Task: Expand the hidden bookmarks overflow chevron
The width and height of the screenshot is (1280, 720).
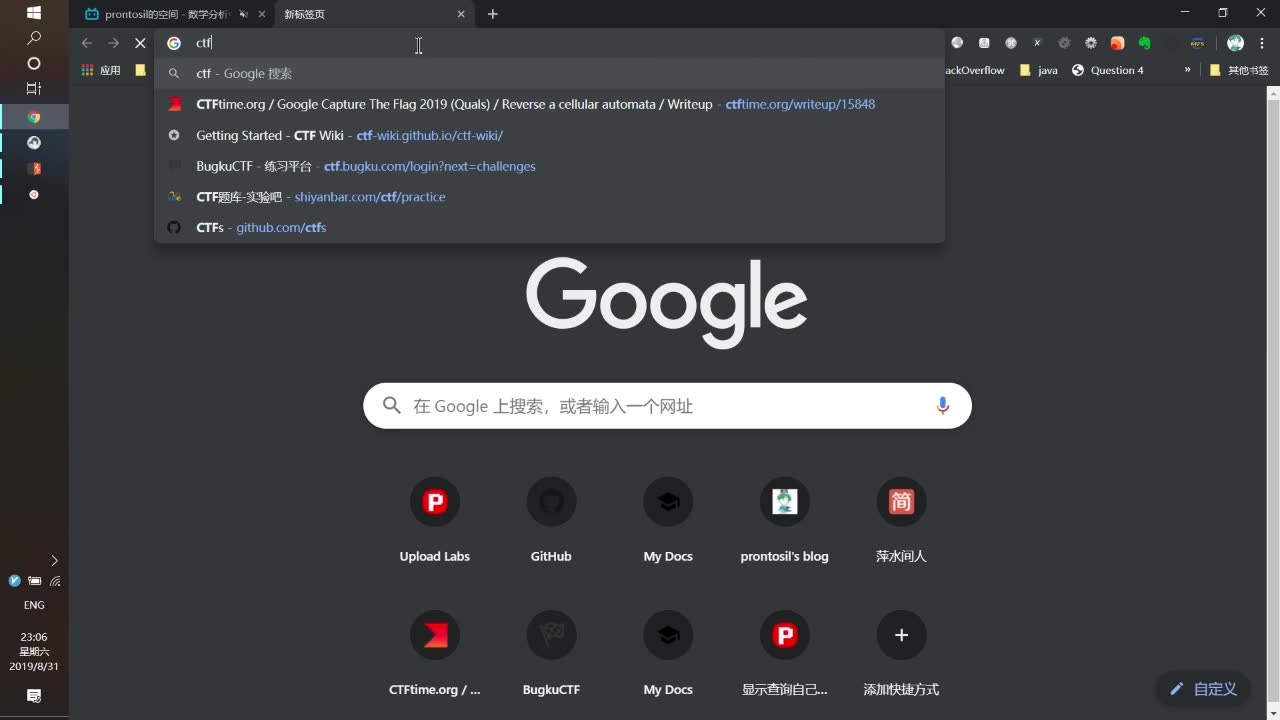Action: 1187,70
